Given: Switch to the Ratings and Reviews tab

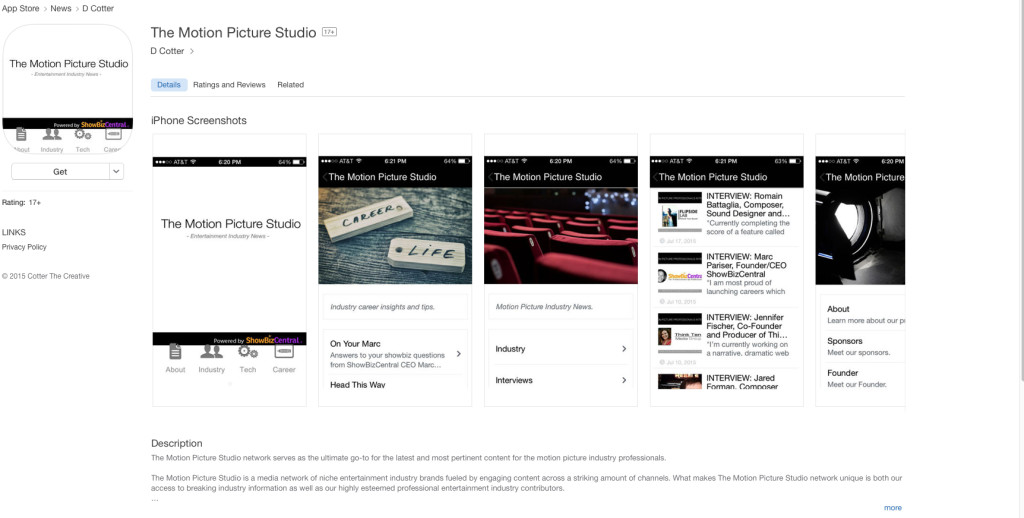Looking at the screenshot, I should 229,85.
